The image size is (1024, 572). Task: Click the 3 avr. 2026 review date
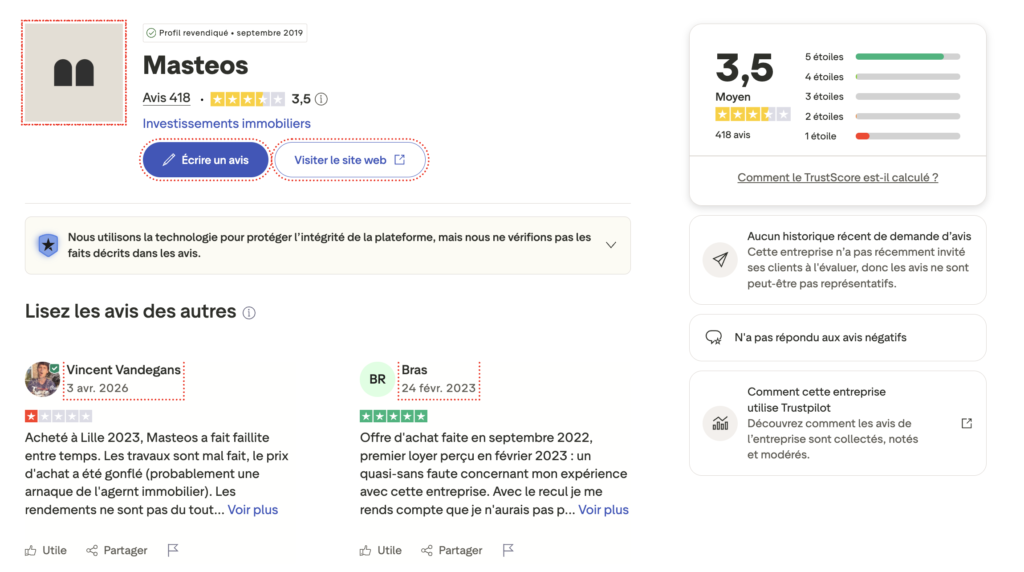point(97,389)
